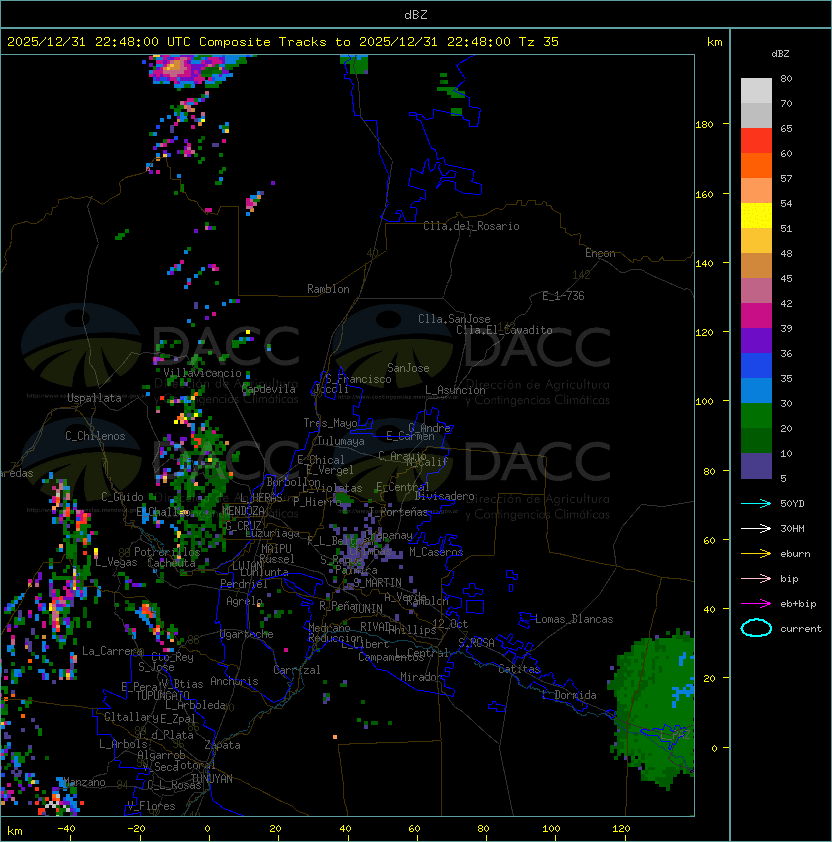
Task: Click the pink bip arrow in legend
Action: pos(756,578)
